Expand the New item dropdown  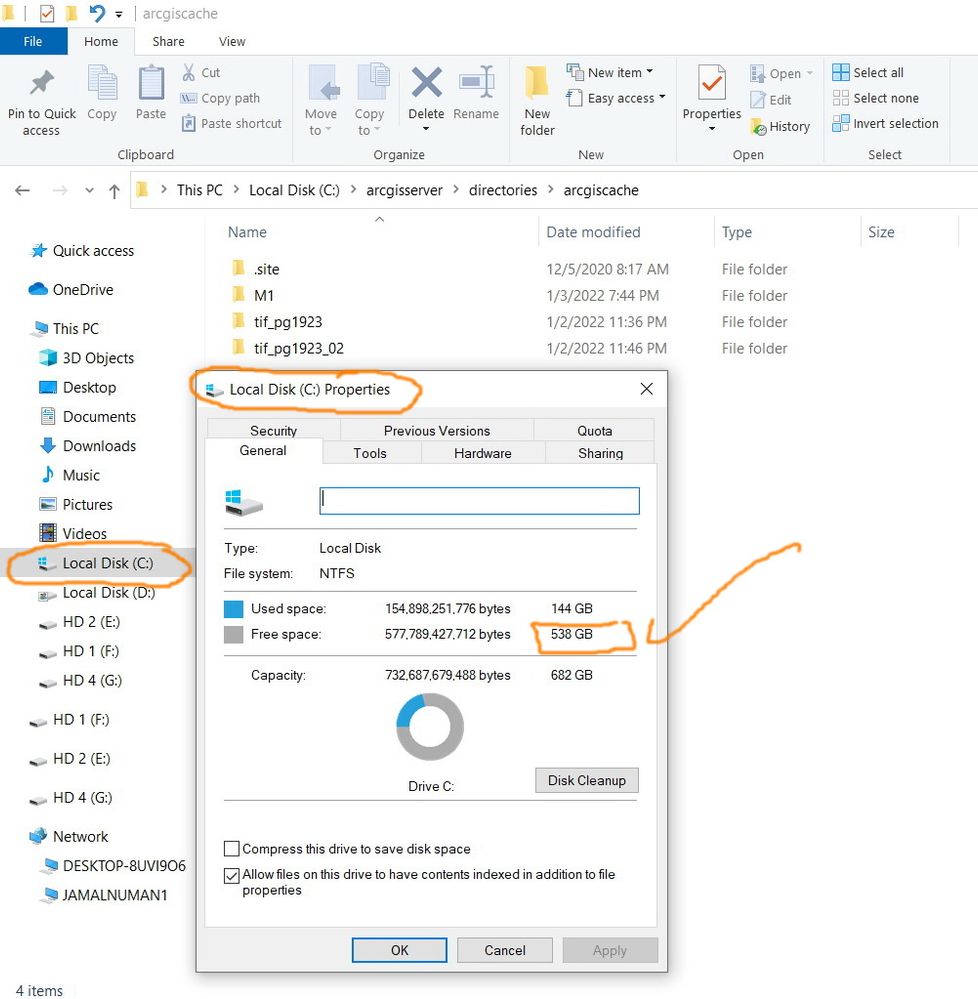[650, 72]
